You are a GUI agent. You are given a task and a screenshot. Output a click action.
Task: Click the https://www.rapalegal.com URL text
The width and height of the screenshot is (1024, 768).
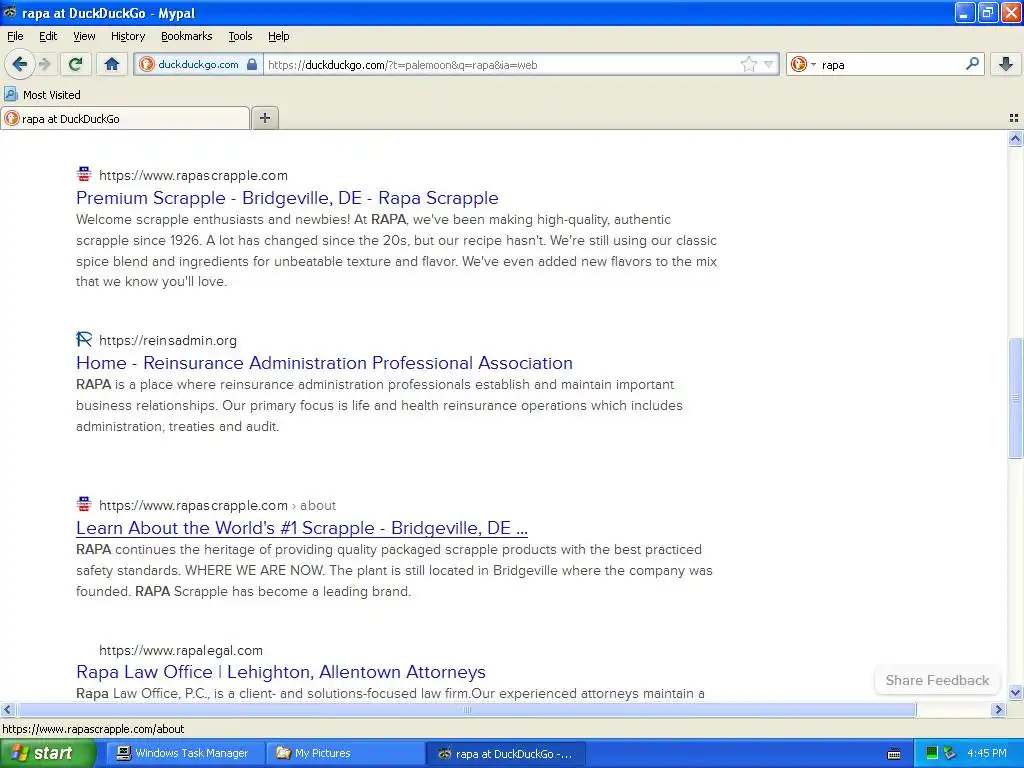click(x=181, y=650)
